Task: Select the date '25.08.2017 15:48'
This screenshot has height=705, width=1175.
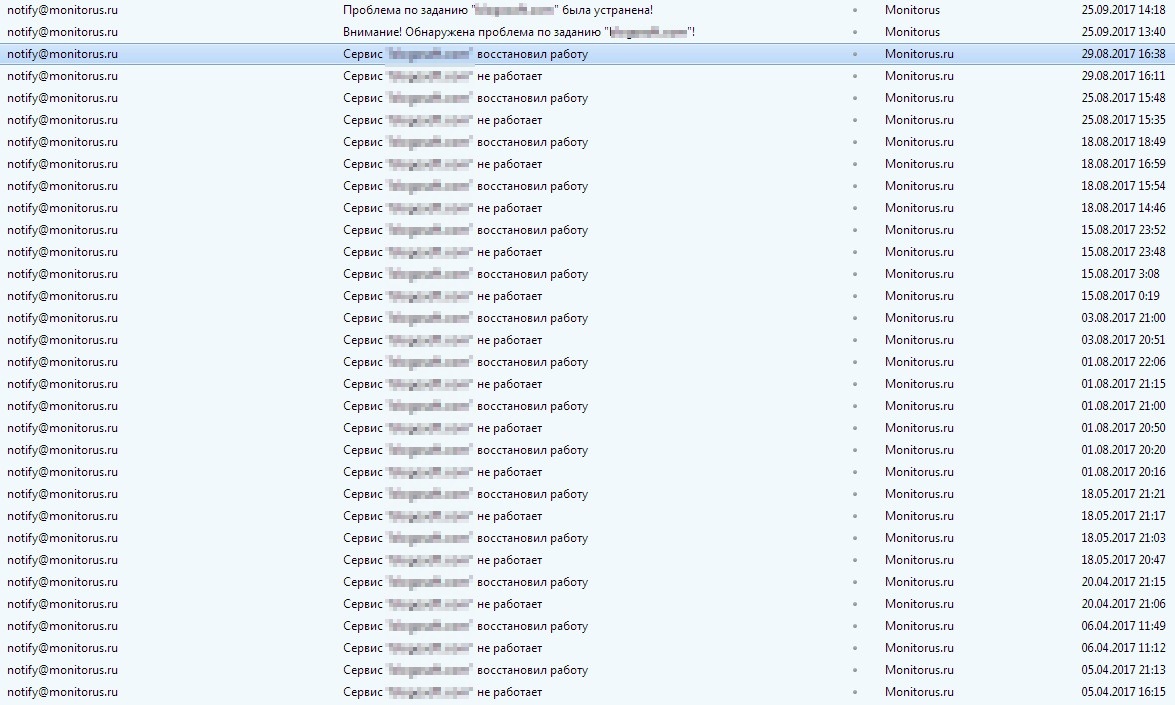Action: pos(1123,97)
